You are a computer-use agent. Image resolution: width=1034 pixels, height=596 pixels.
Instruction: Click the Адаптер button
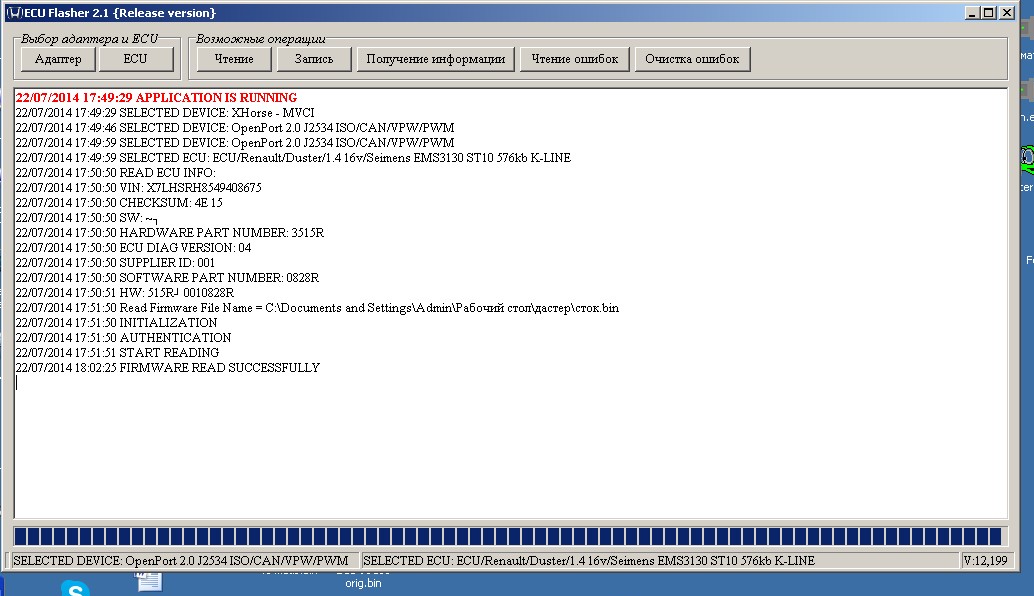pos(58,59)
